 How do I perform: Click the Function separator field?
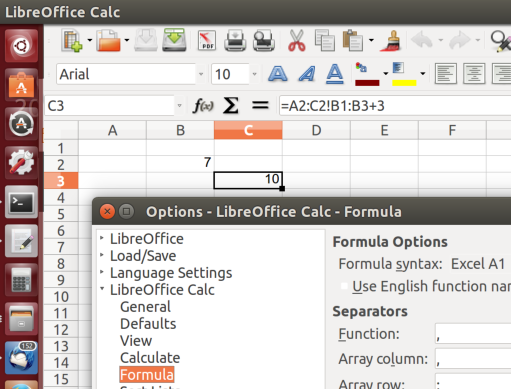(473, 334)
